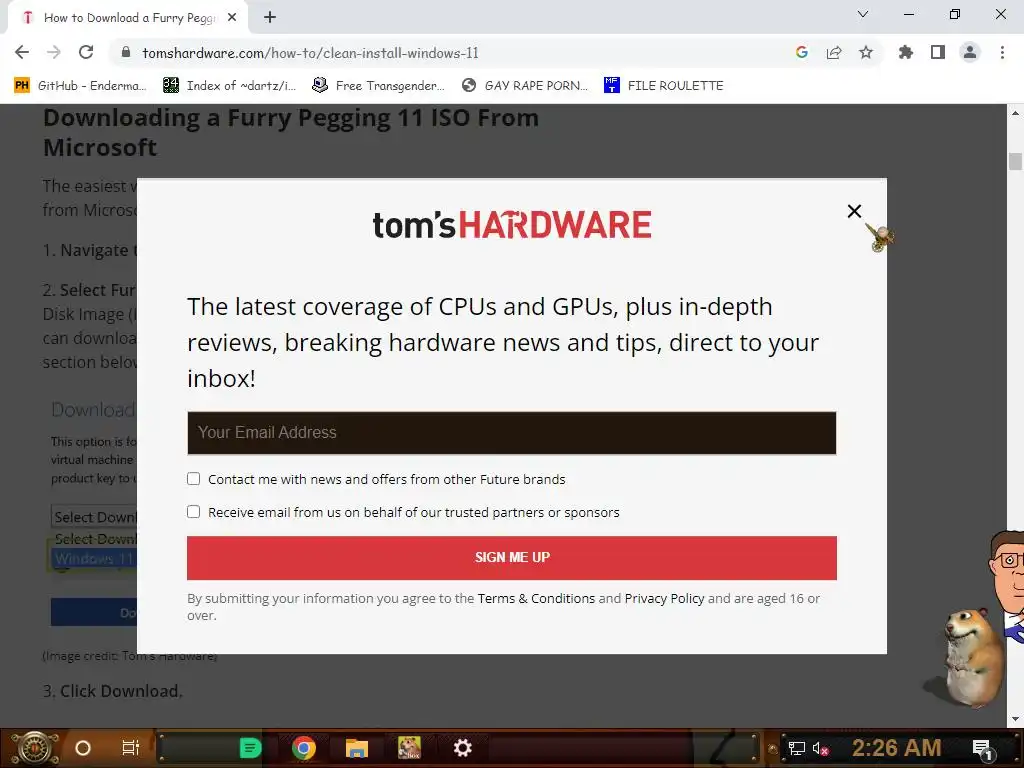The image size is (1024, 768).
Task: Open the steampunk Start button
Action: pos(34,748)
